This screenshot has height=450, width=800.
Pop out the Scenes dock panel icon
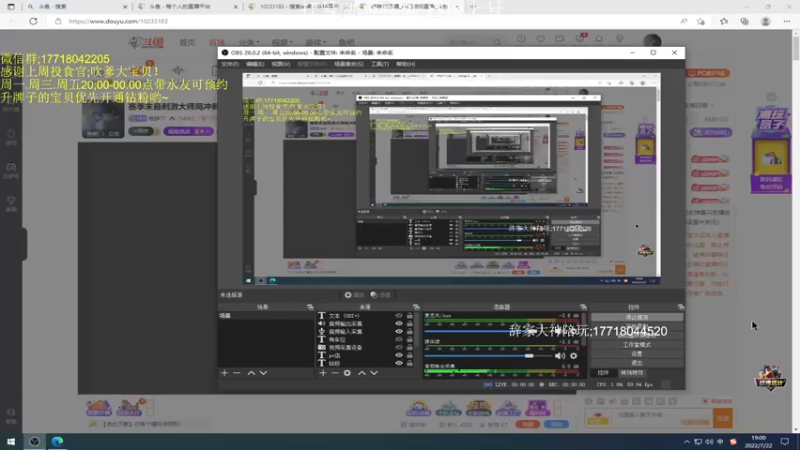(x=310, y=307)
